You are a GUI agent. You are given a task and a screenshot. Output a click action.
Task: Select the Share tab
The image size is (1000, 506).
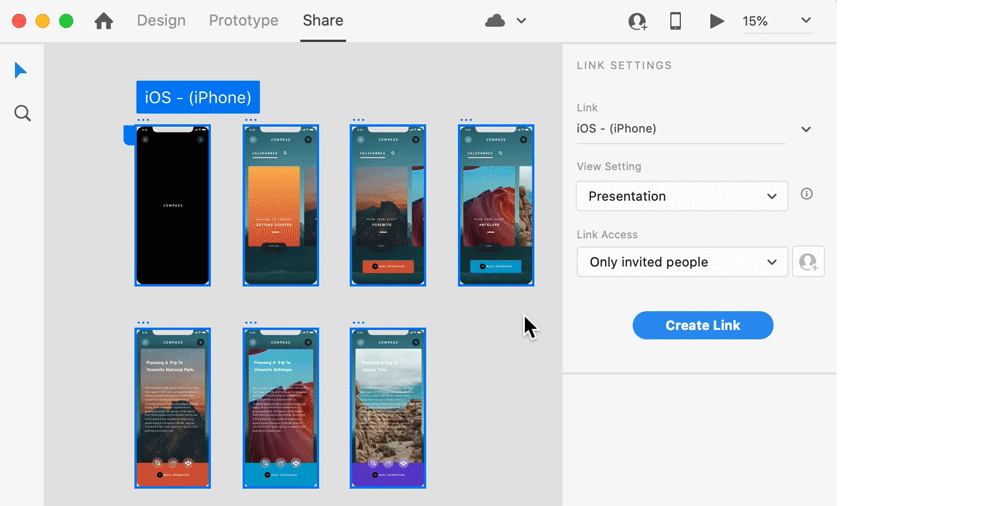[323, 21]
